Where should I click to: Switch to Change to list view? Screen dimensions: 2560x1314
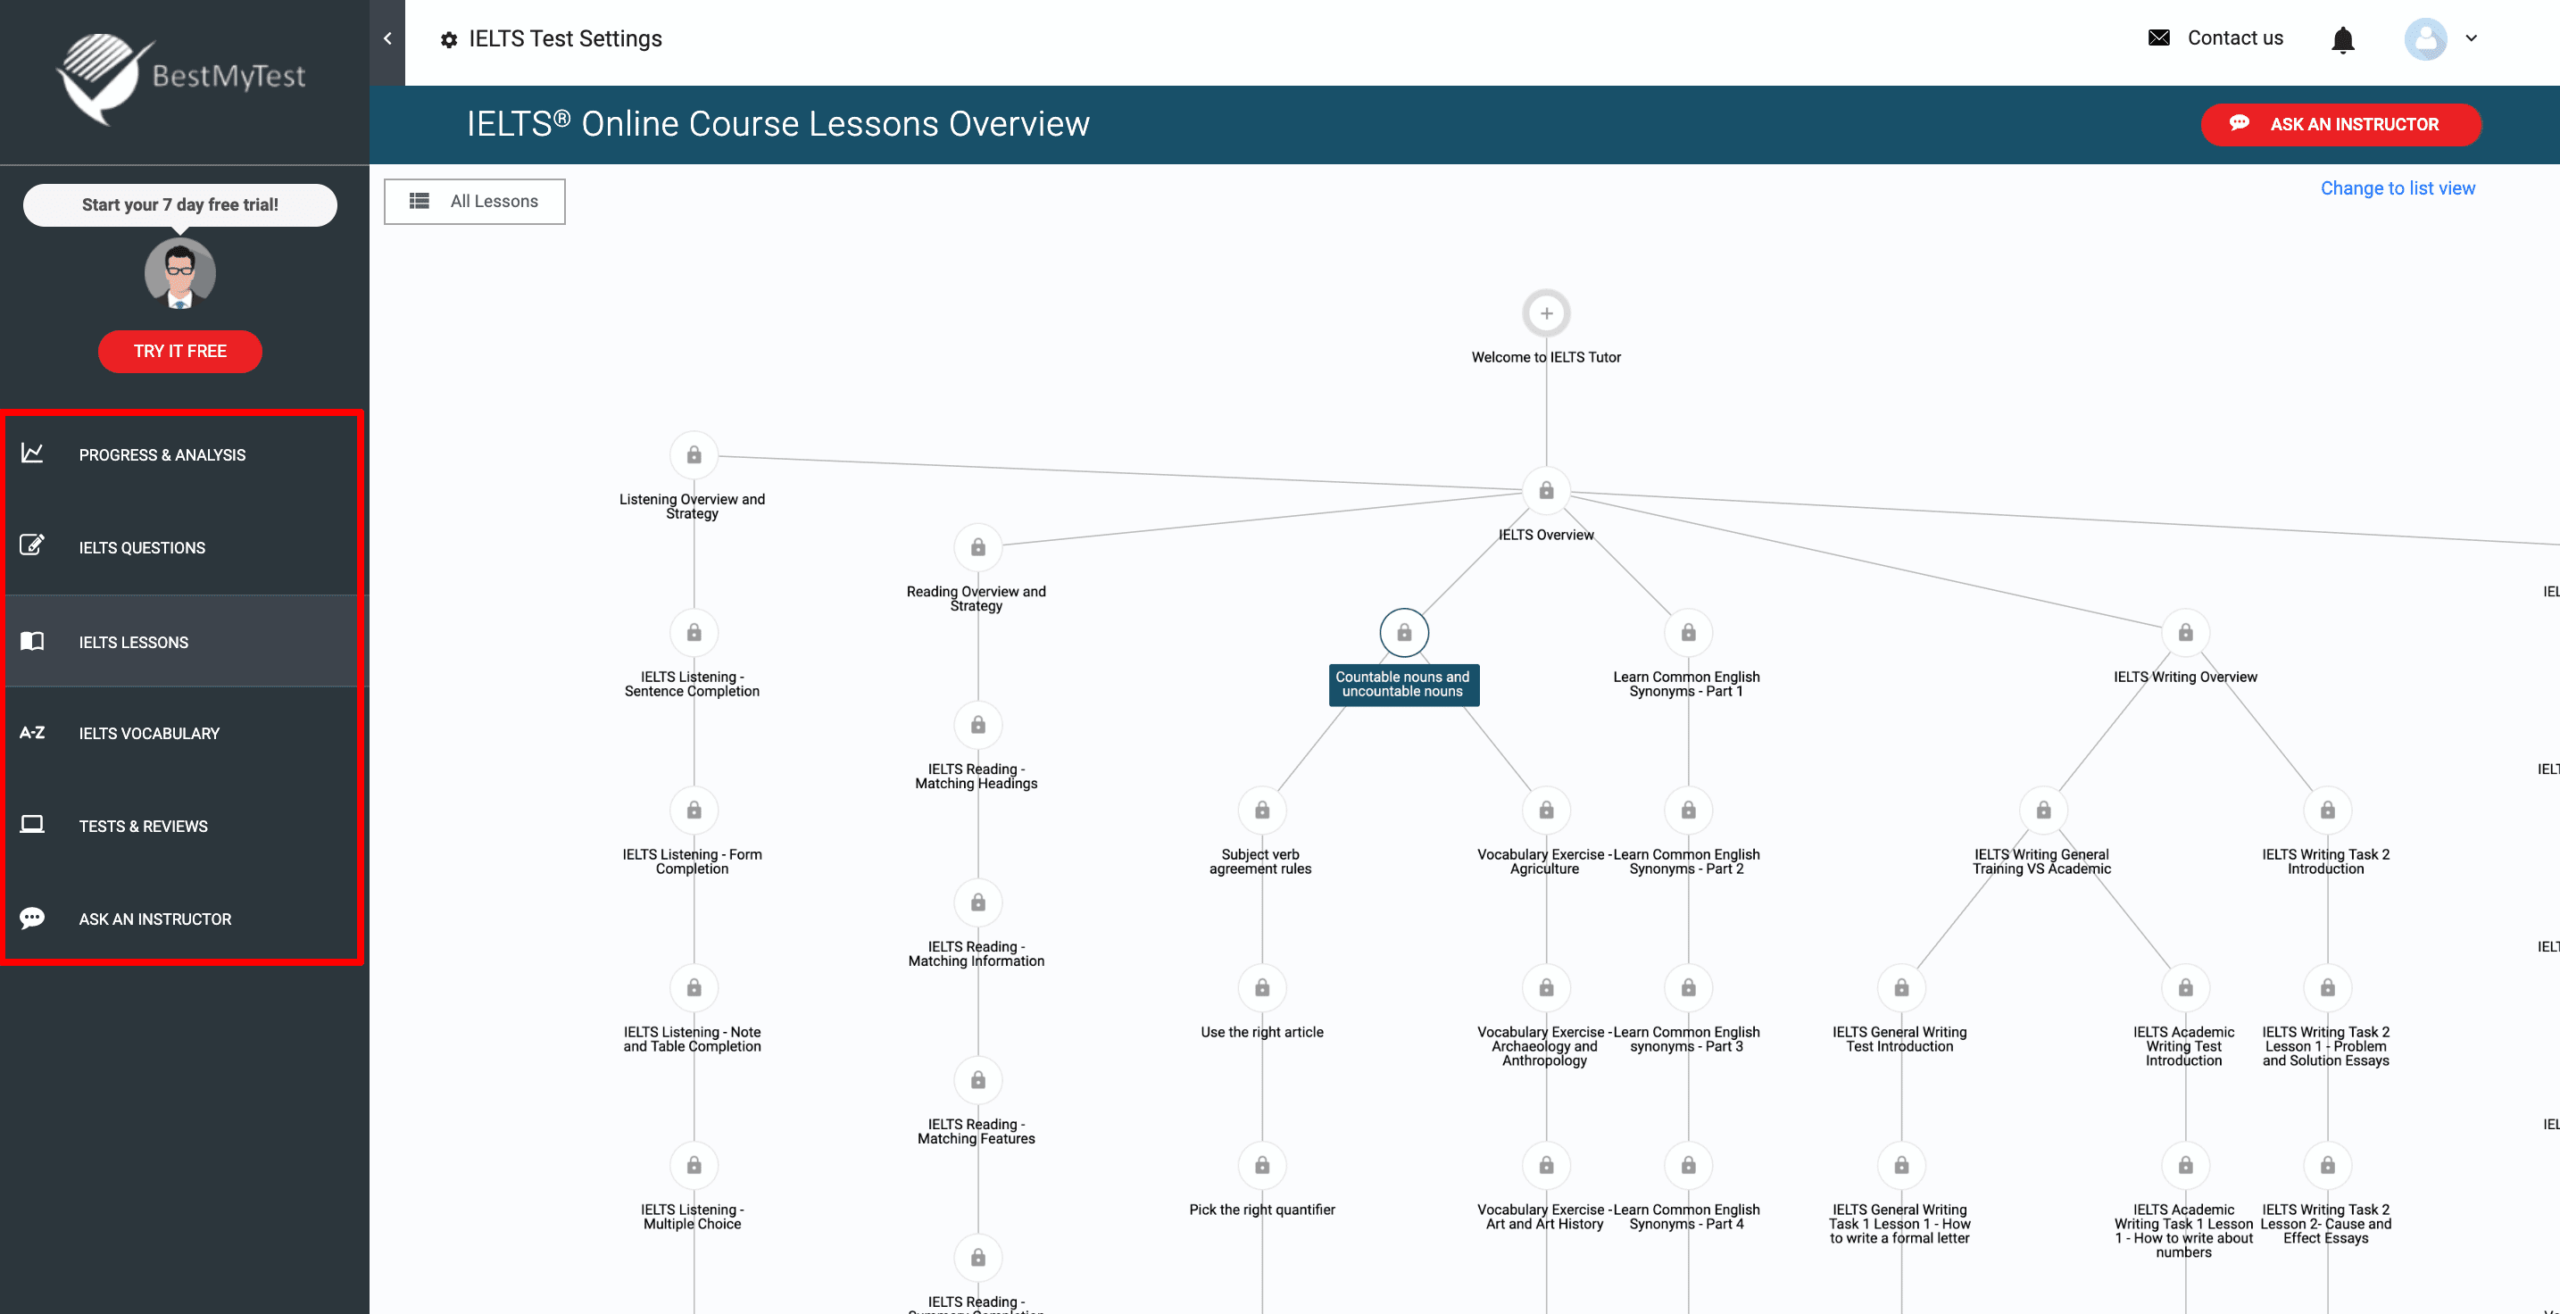tap(2397, 188)
